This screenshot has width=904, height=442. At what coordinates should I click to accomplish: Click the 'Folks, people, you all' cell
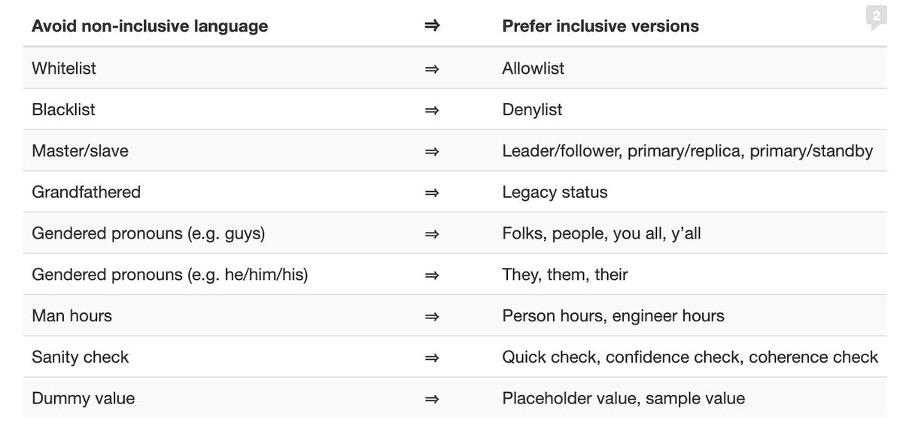pyautogui.click(x=601, y=233)
